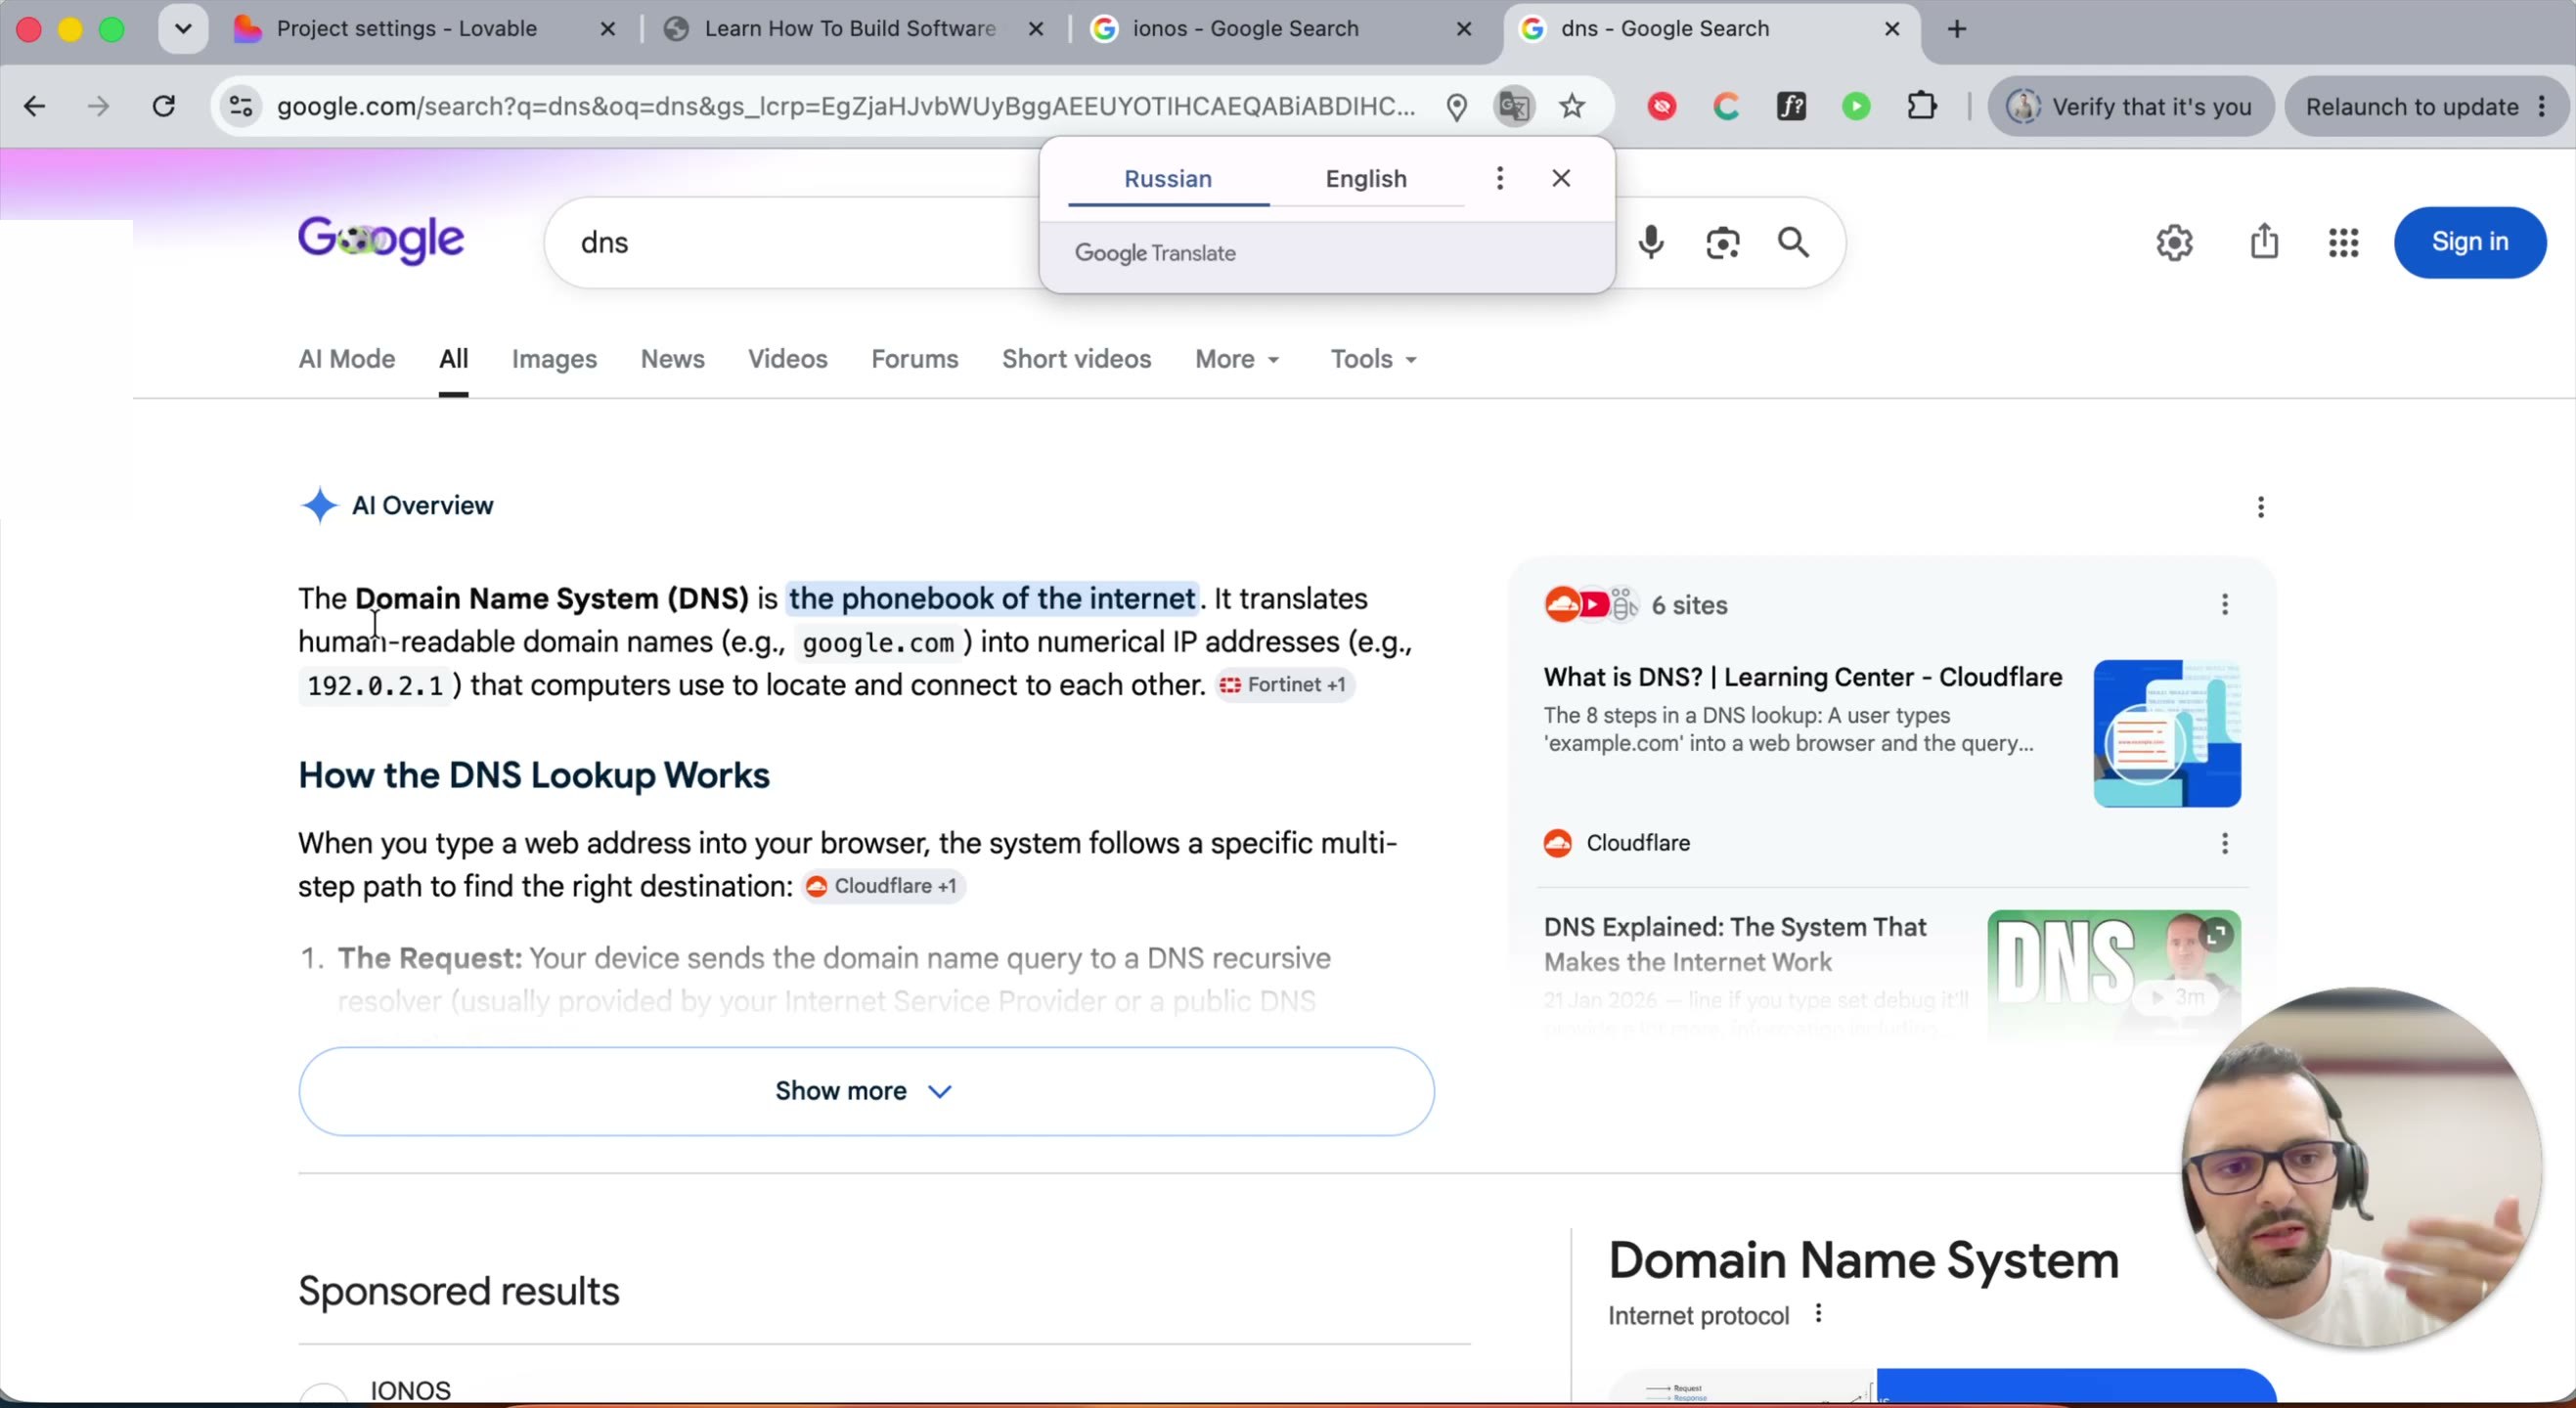
Task: Click the IONOS sponsored result
Action: pos(410,1391)
